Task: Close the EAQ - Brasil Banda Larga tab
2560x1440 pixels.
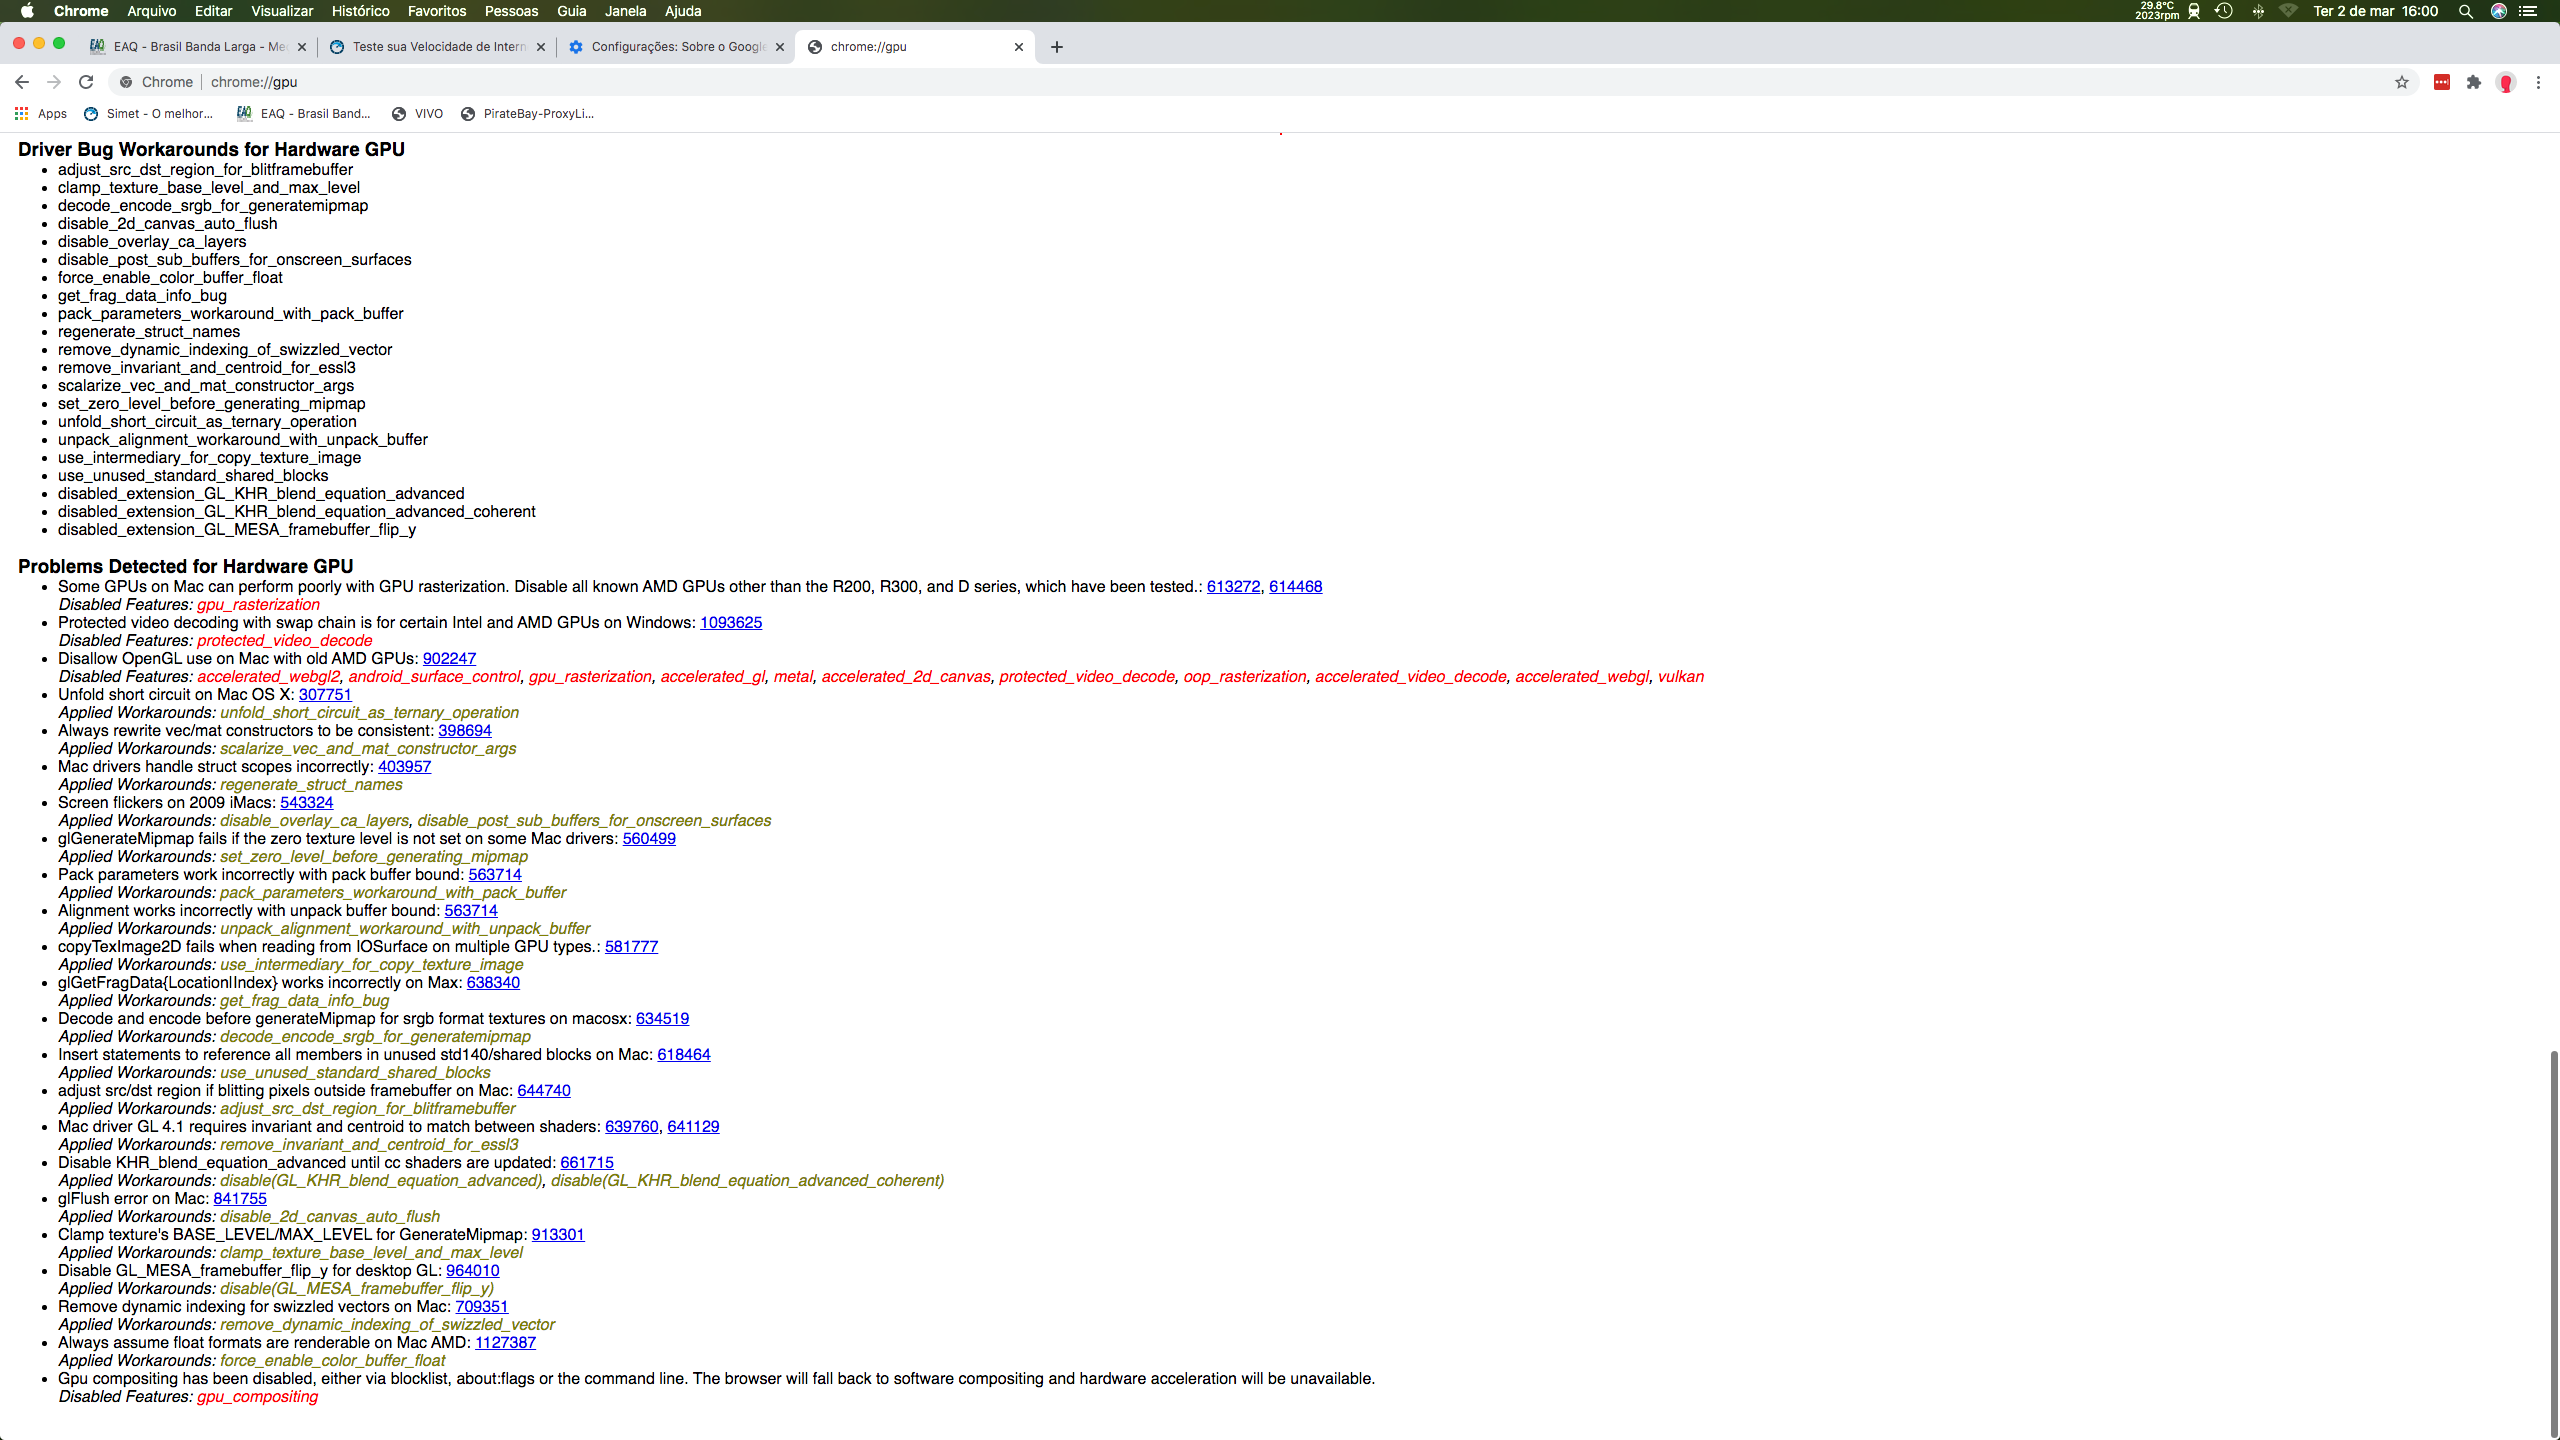Action: pyautogui.click(x=302, y=47)
